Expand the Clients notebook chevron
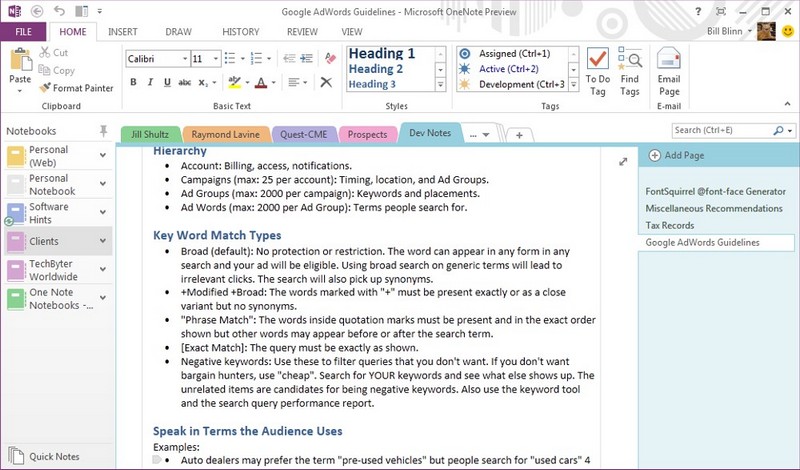800x470 pixels. (x=103, y=241)
